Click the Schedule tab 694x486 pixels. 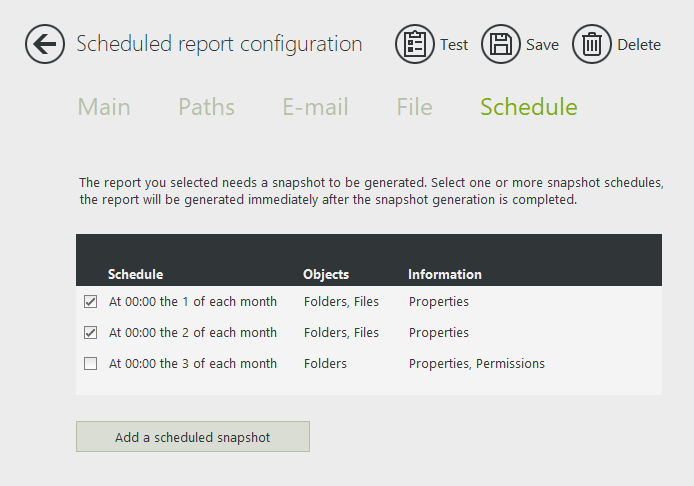coord(528,107)
